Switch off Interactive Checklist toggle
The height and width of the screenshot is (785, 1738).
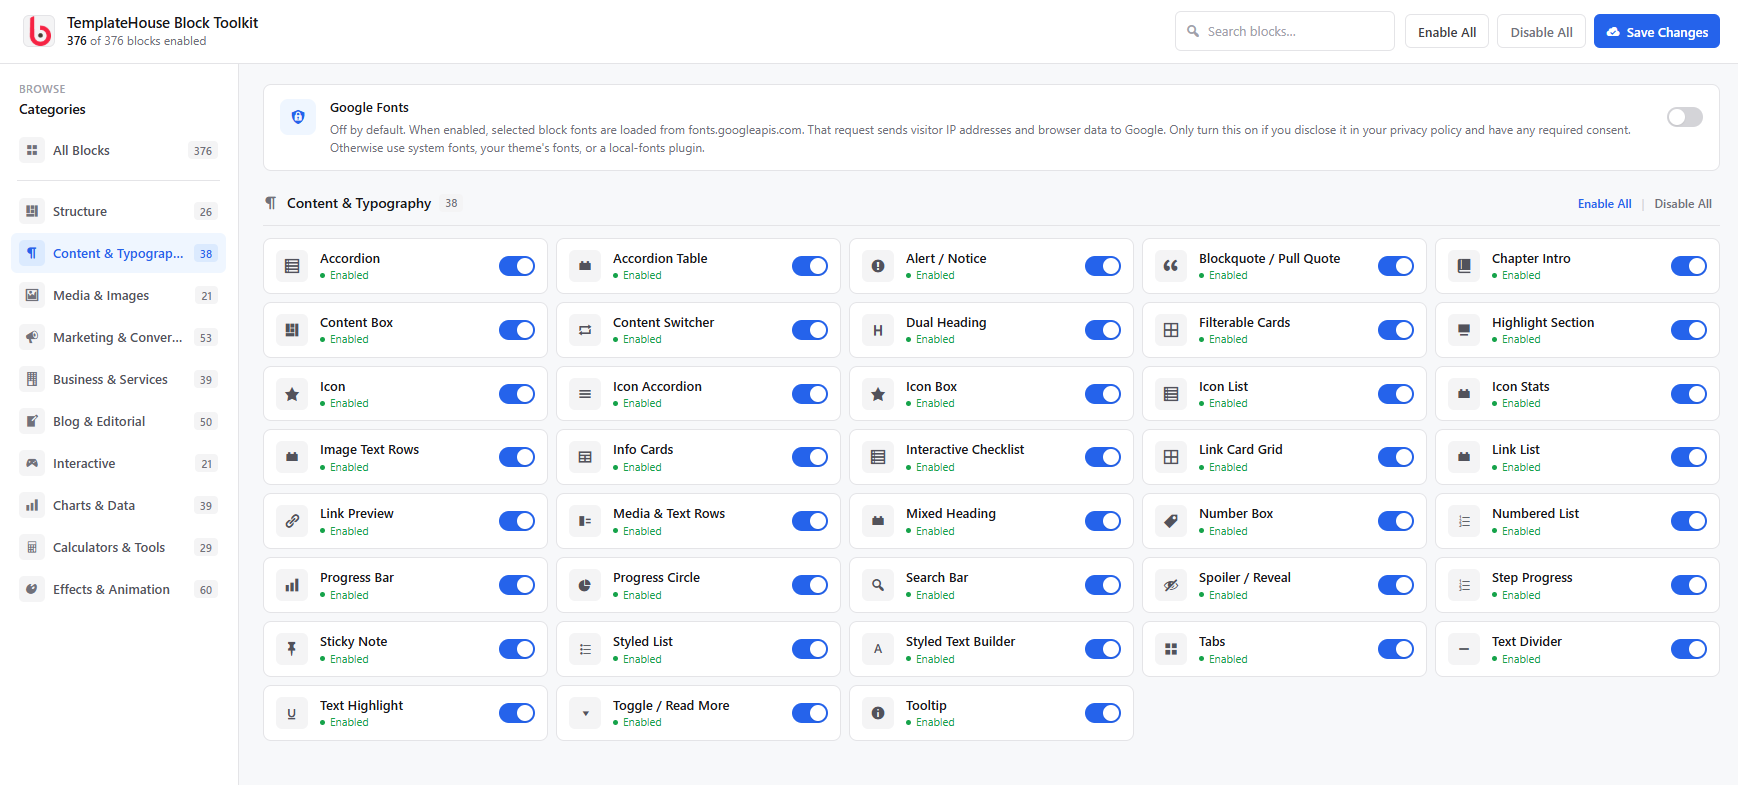(1103, 457)
